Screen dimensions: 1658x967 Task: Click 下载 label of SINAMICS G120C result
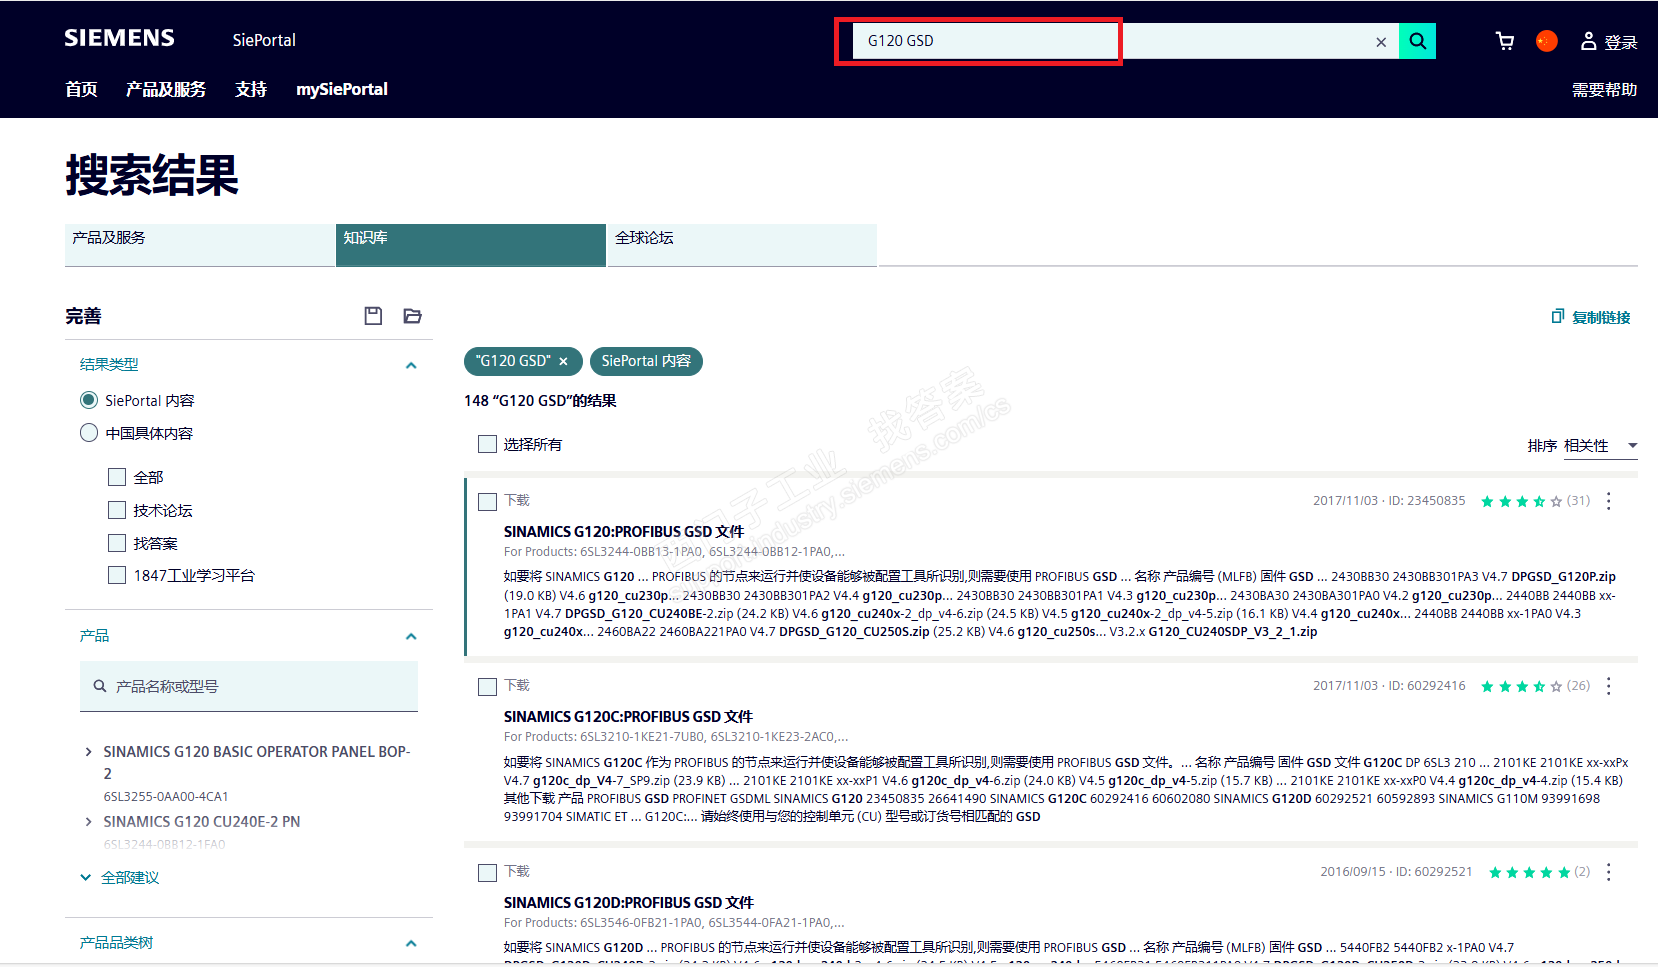tap(517, 685)
